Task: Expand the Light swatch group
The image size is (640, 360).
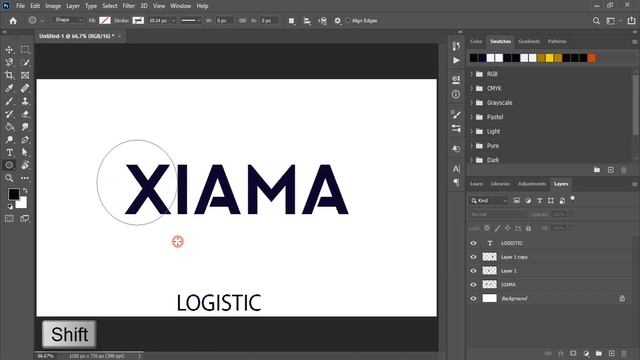Action: [x=471, y=131]
